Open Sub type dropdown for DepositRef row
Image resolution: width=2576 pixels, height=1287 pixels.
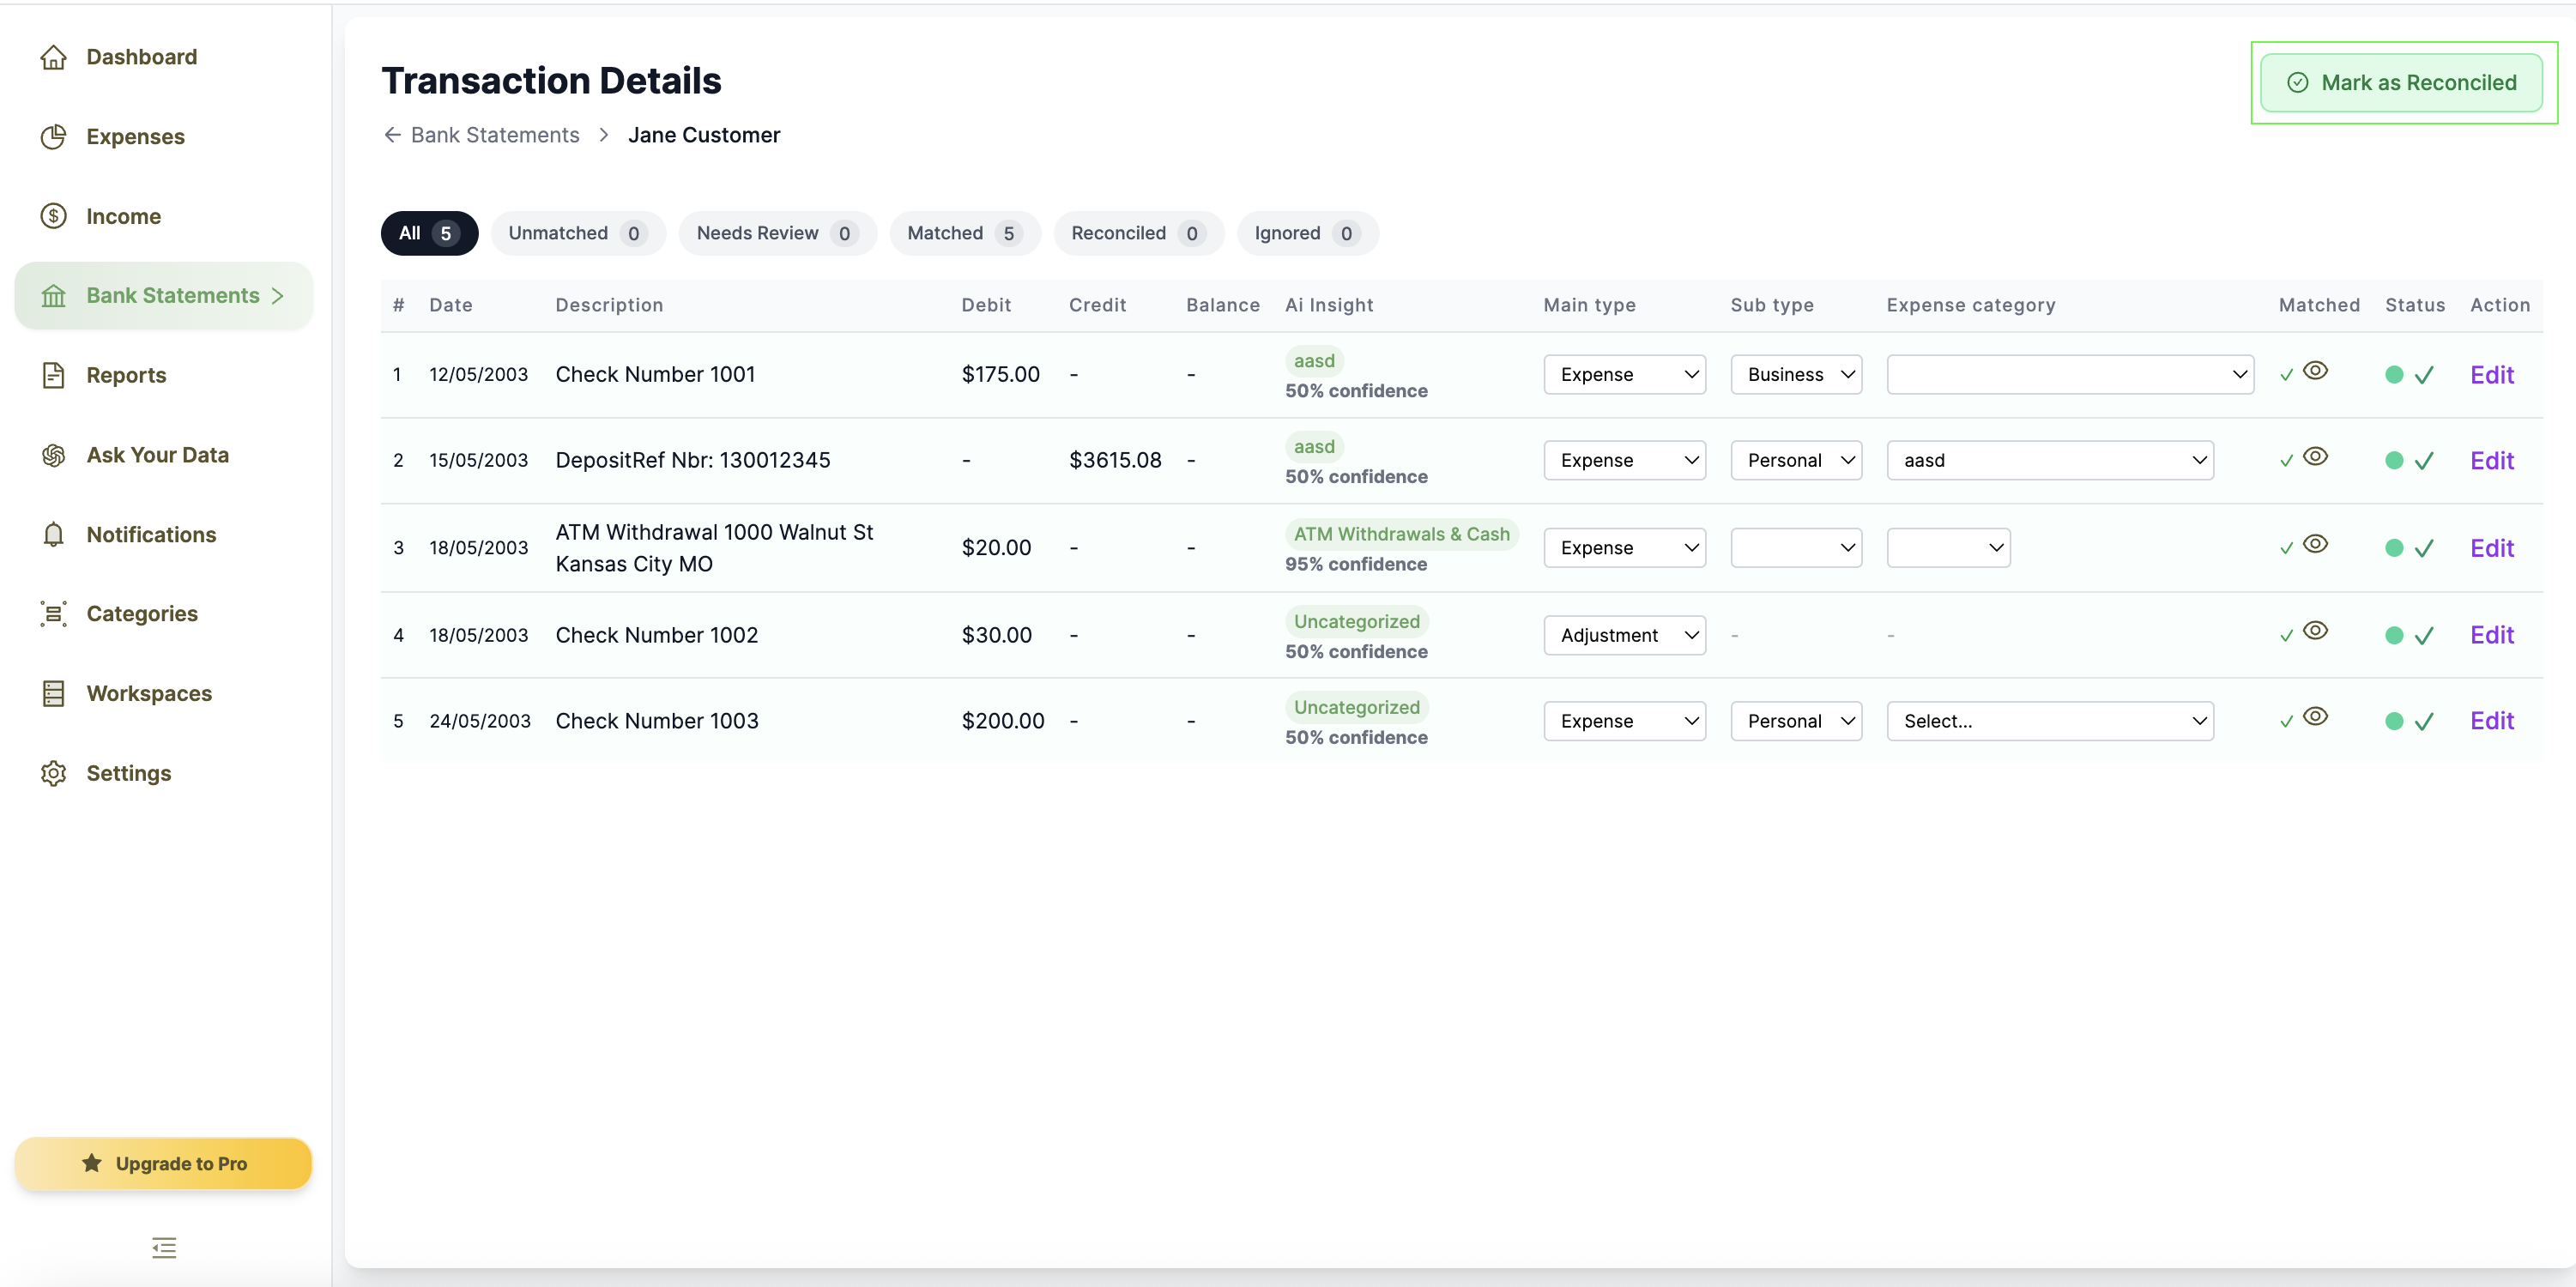coord(1796,460)
